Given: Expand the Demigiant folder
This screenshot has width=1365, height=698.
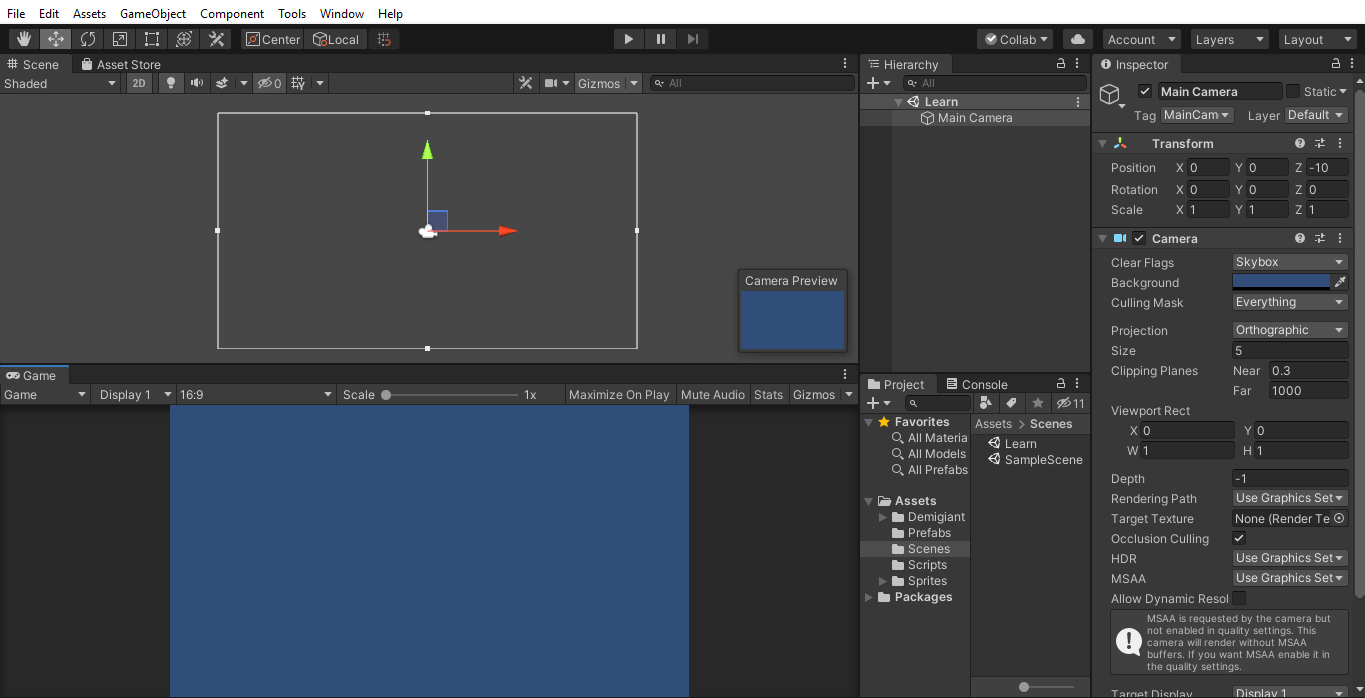Looking at the screenshot, I should tap(883, 517).
